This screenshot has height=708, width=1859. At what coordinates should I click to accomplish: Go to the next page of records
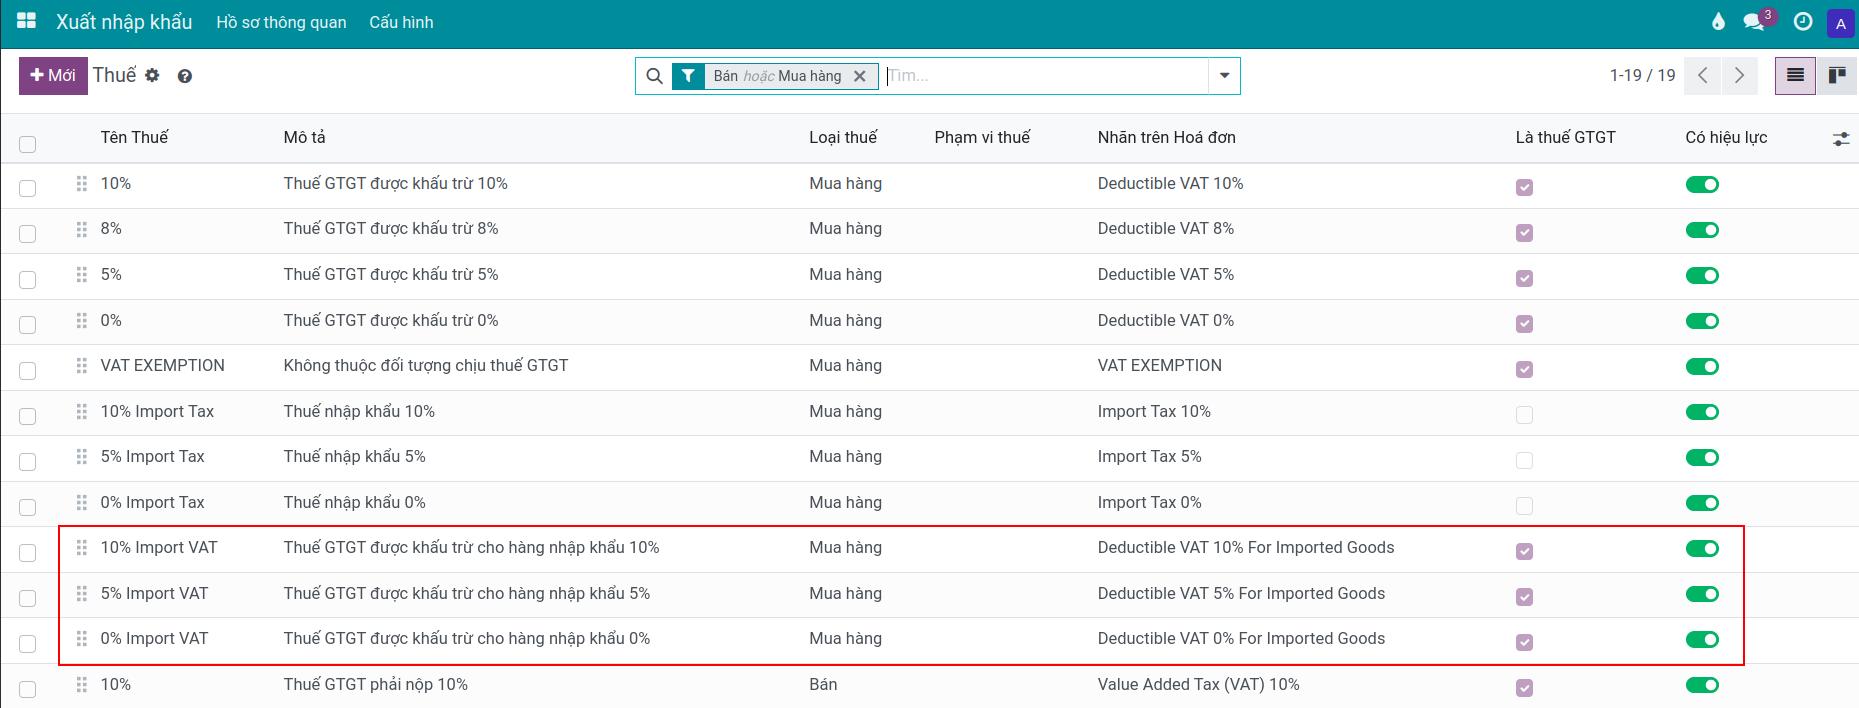click(1739, 76)
